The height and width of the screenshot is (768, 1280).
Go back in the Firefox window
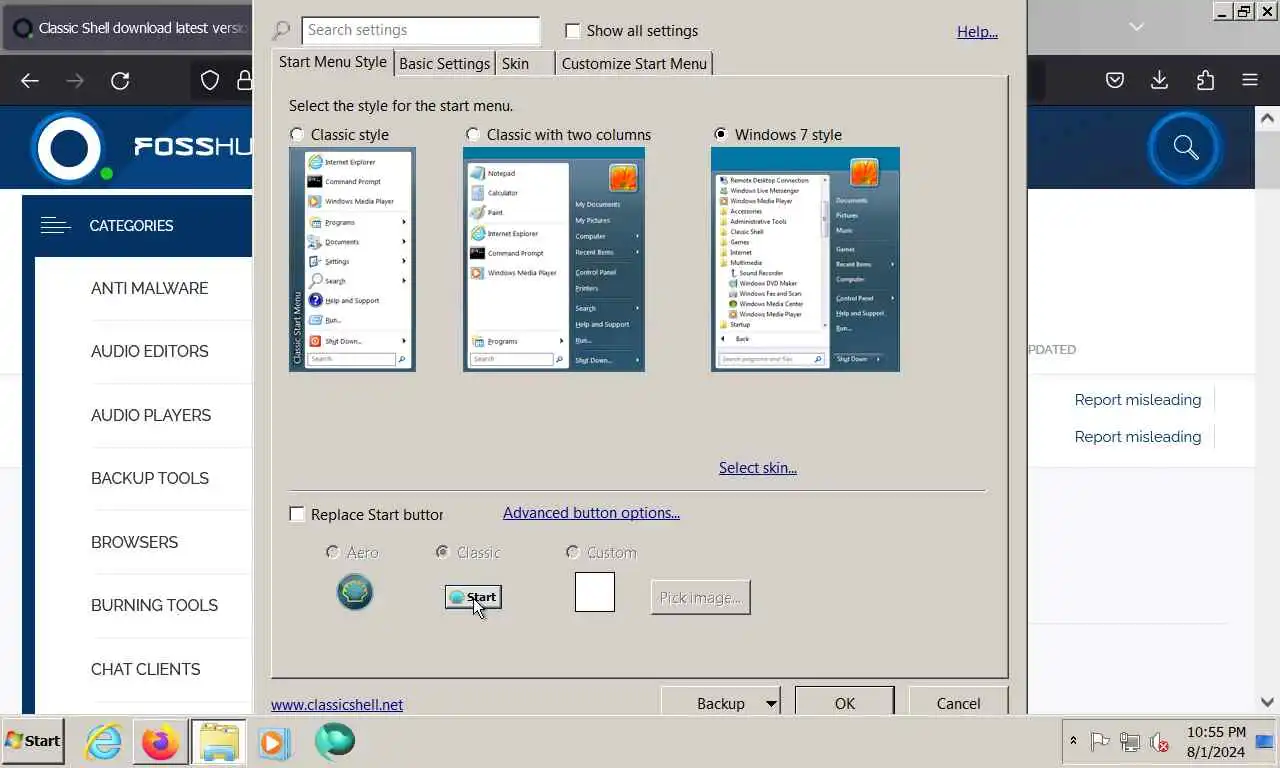(30, 81)
